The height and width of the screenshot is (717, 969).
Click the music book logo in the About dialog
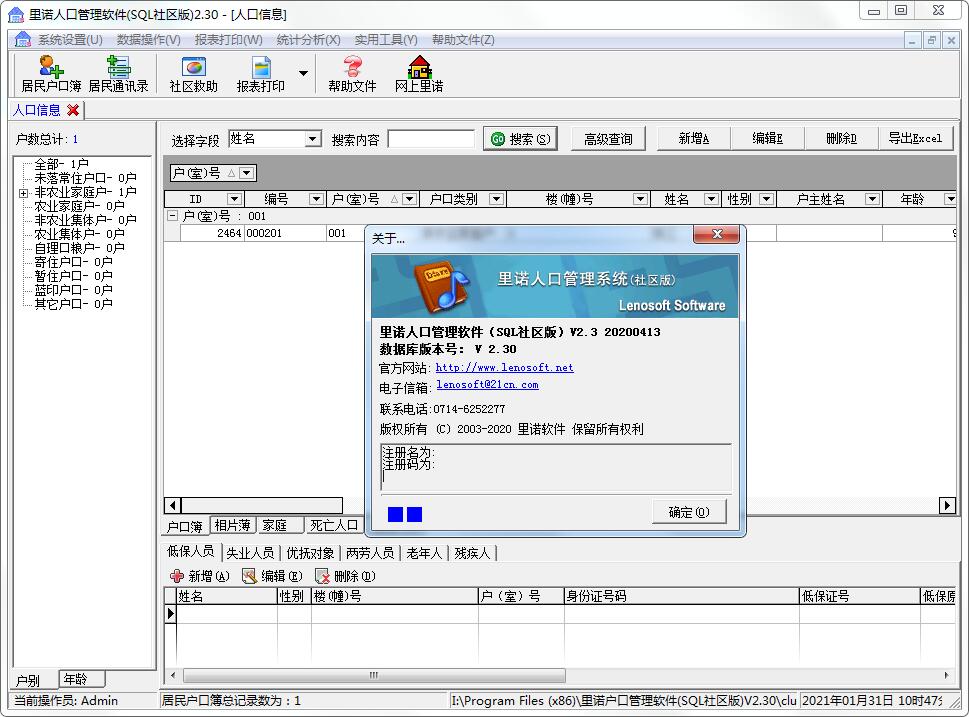pyautogui.click(x=442, y=286)
